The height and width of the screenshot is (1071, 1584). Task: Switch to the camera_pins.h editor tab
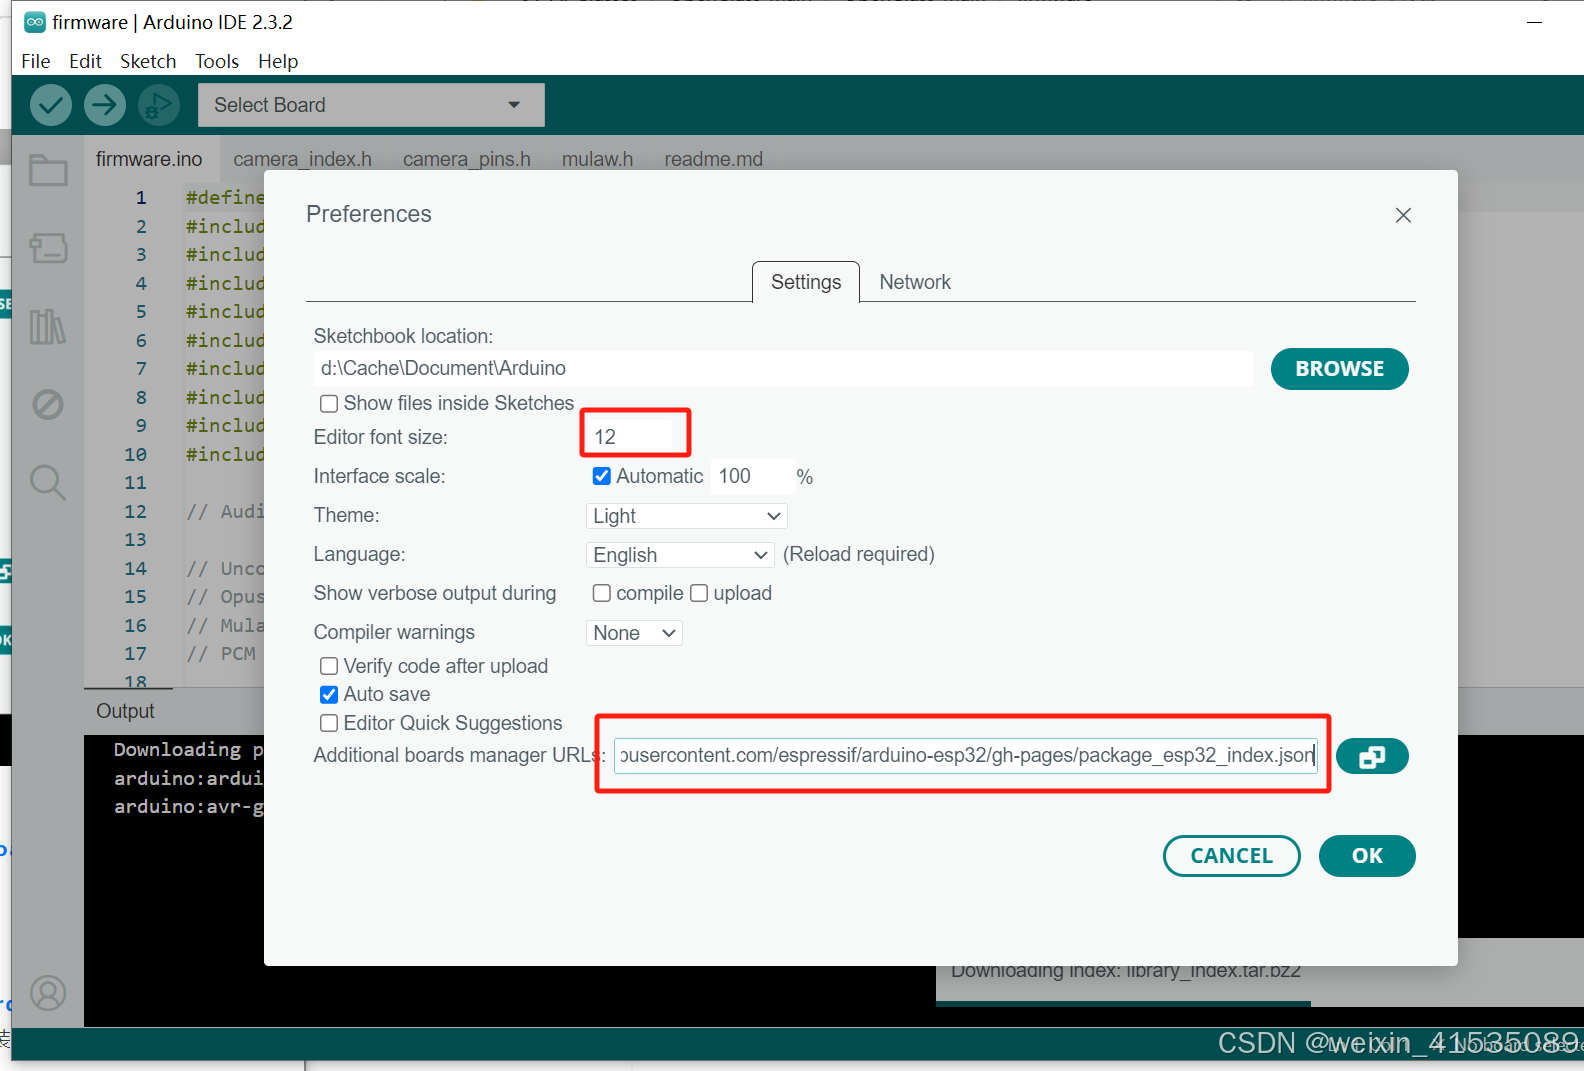[467, 159]
